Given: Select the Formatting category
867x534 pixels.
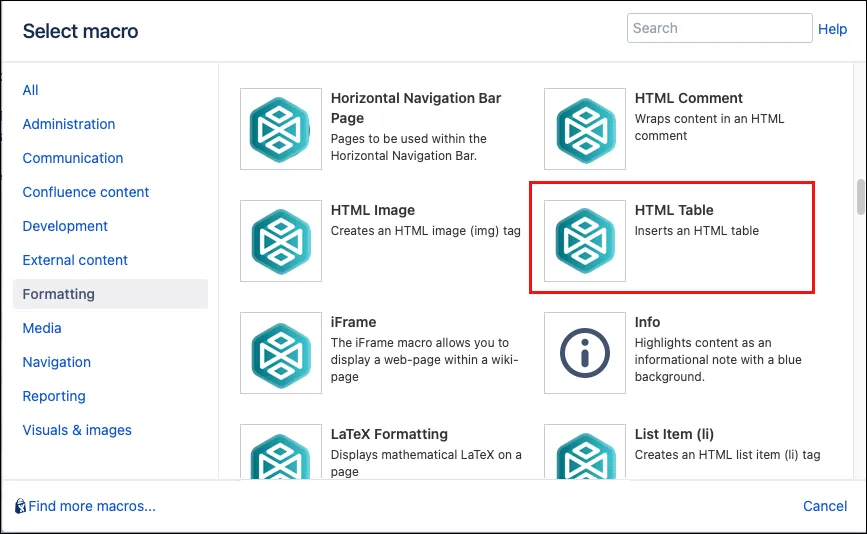Looking at the screenshot, I should [111, 294].
